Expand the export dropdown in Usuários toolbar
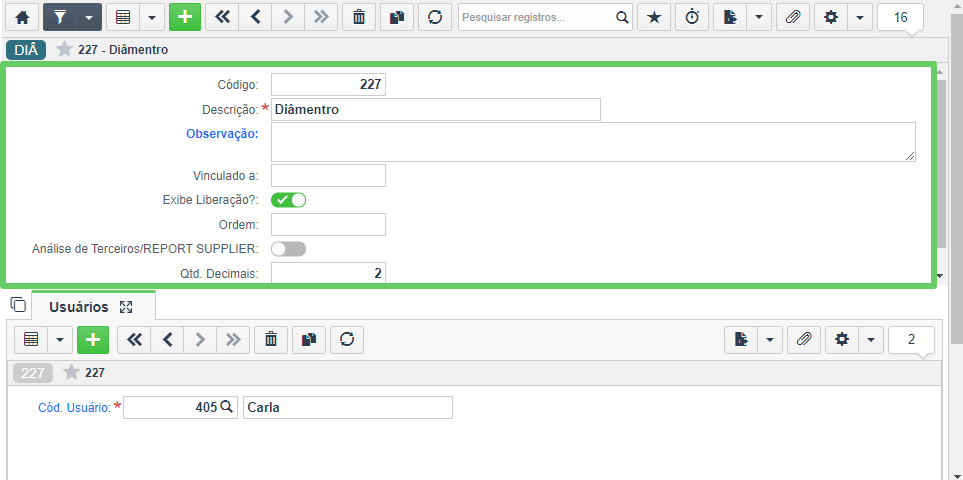Screen dimensions: 963x480 (x=770, y=339)
